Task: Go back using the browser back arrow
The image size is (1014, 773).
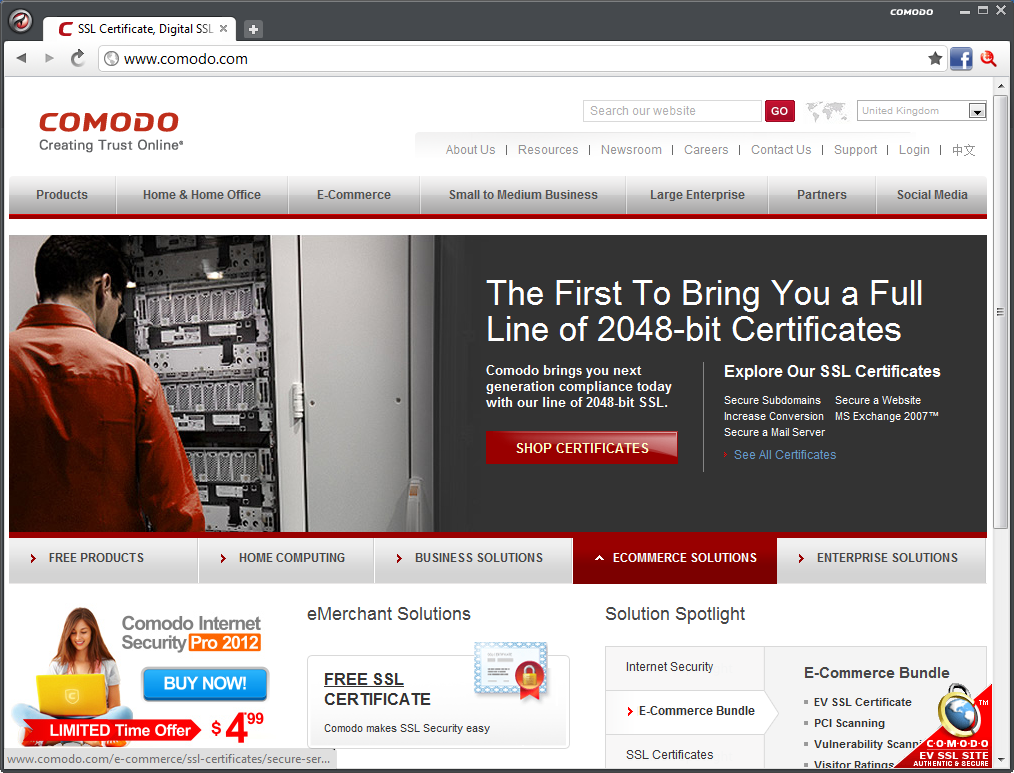Action: [21, 58]
